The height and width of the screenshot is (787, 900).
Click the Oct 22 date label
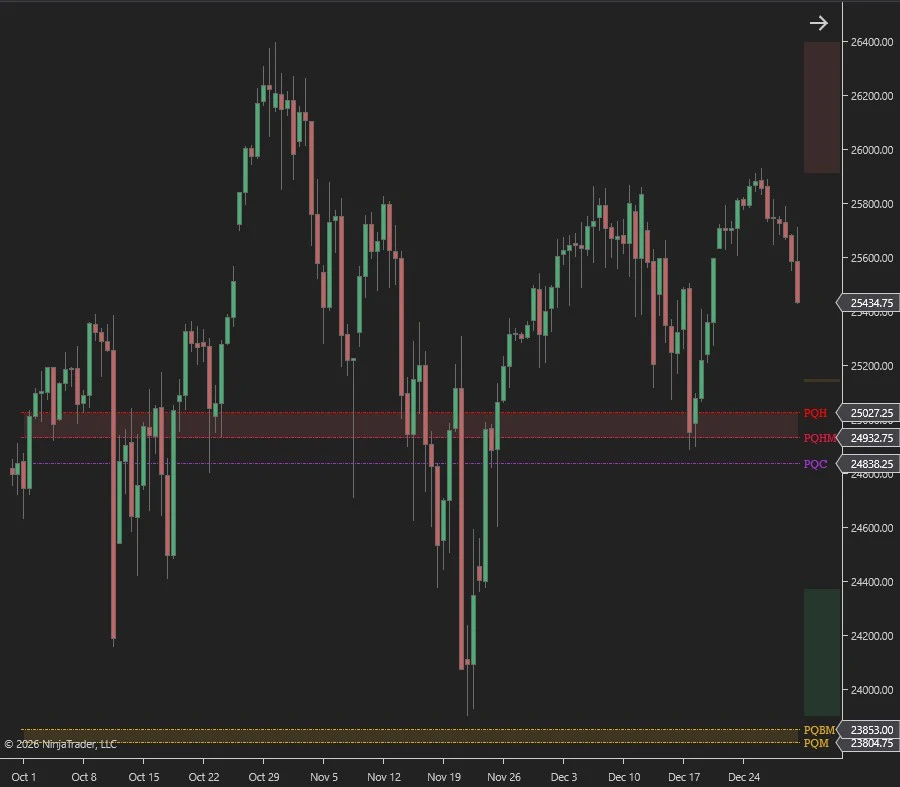[204, 777]
